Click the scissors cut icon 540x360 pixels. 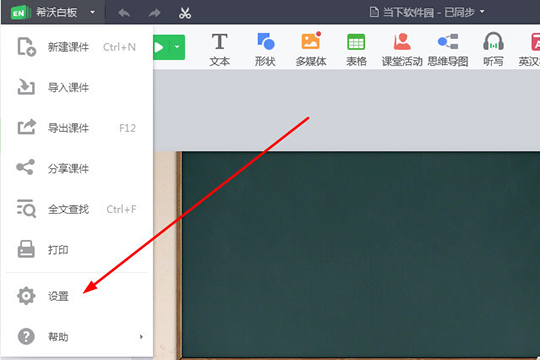[x=185, y=13]
